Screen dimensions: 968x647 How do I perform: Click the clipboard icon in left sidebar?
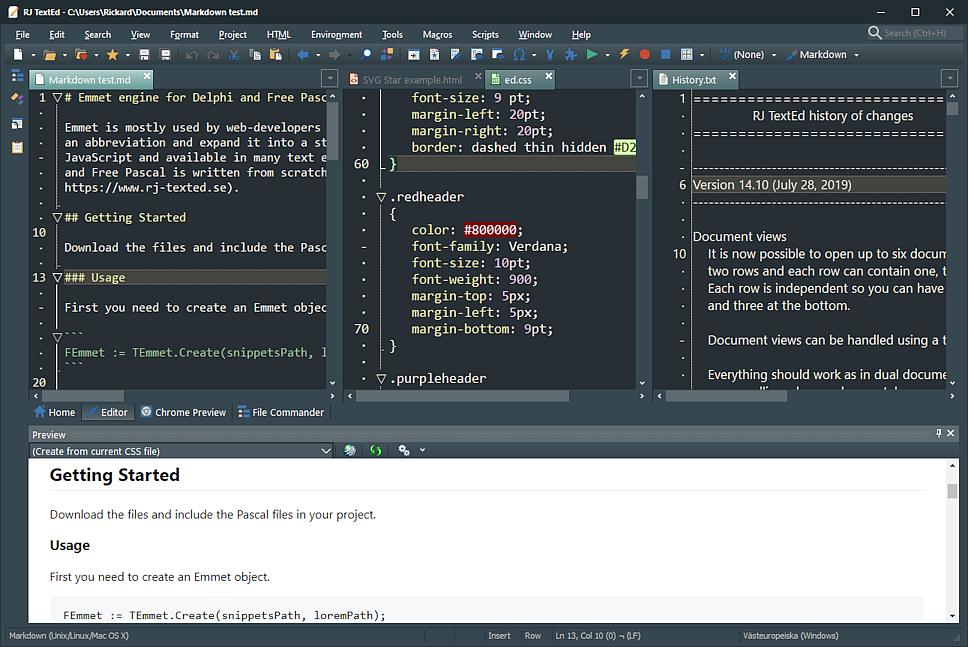tap(17, 148)
